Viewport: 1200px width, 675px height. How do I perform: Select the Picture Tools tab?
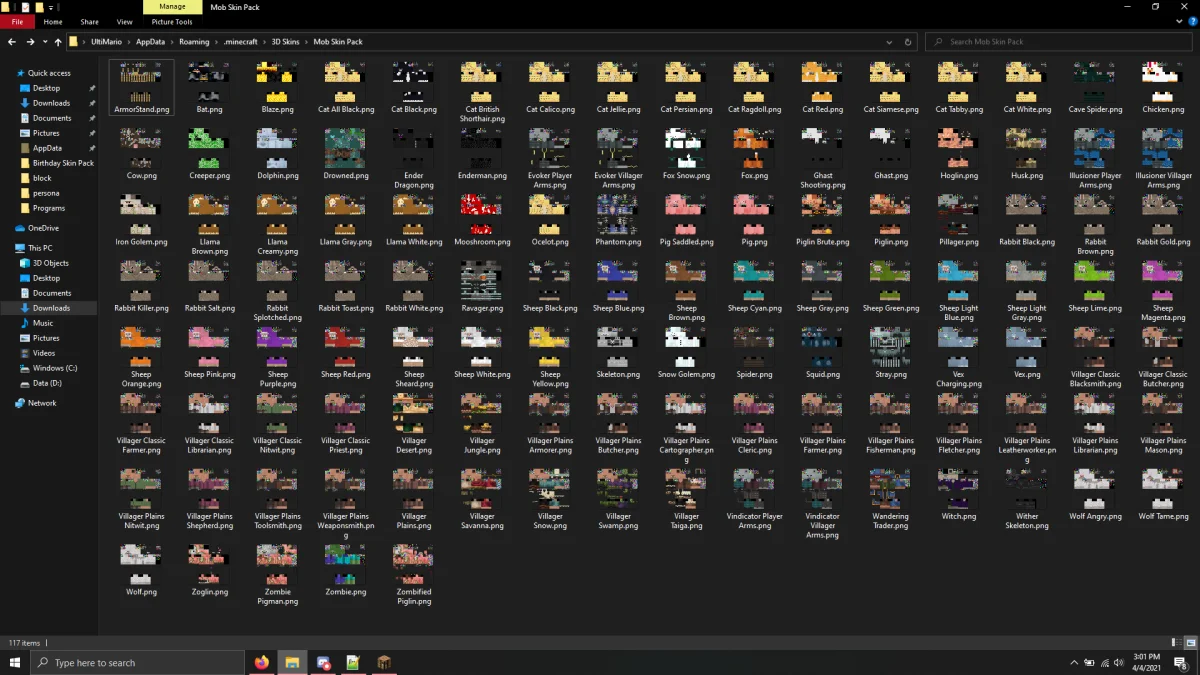coord(172,21)
